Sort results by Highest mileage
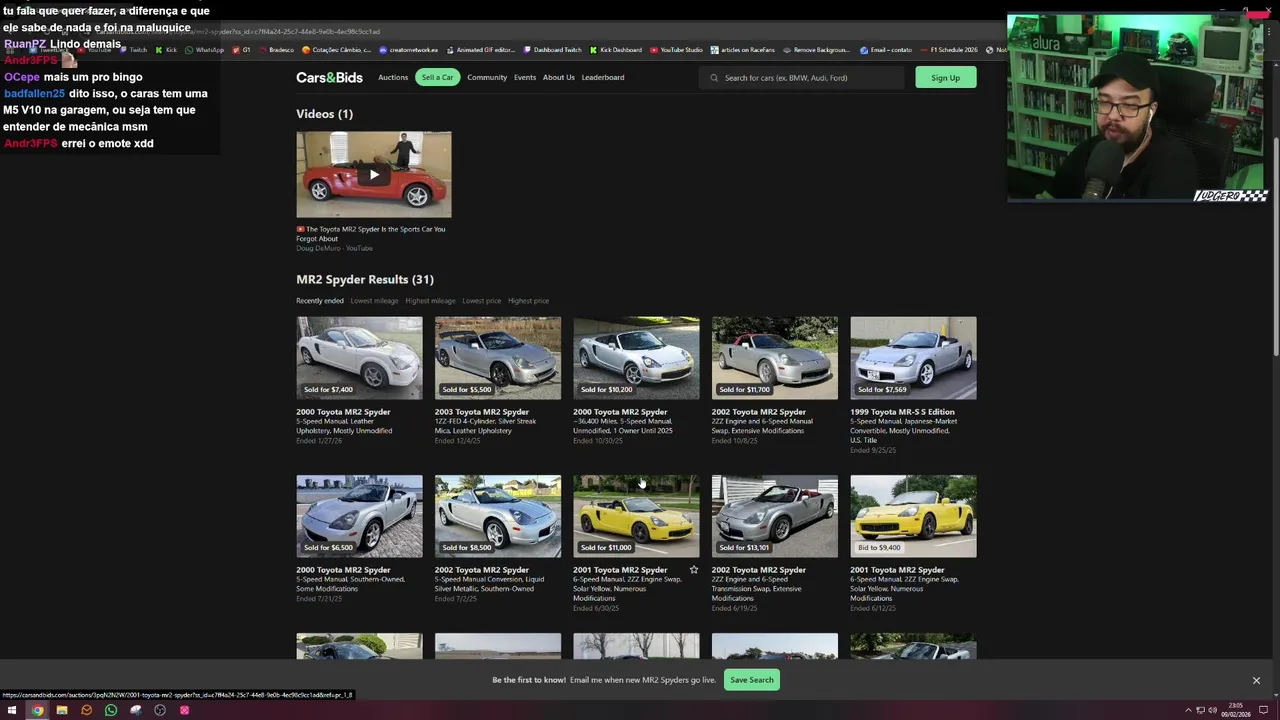This screenshot has width=1280, height=720. [x=430, y=301]
